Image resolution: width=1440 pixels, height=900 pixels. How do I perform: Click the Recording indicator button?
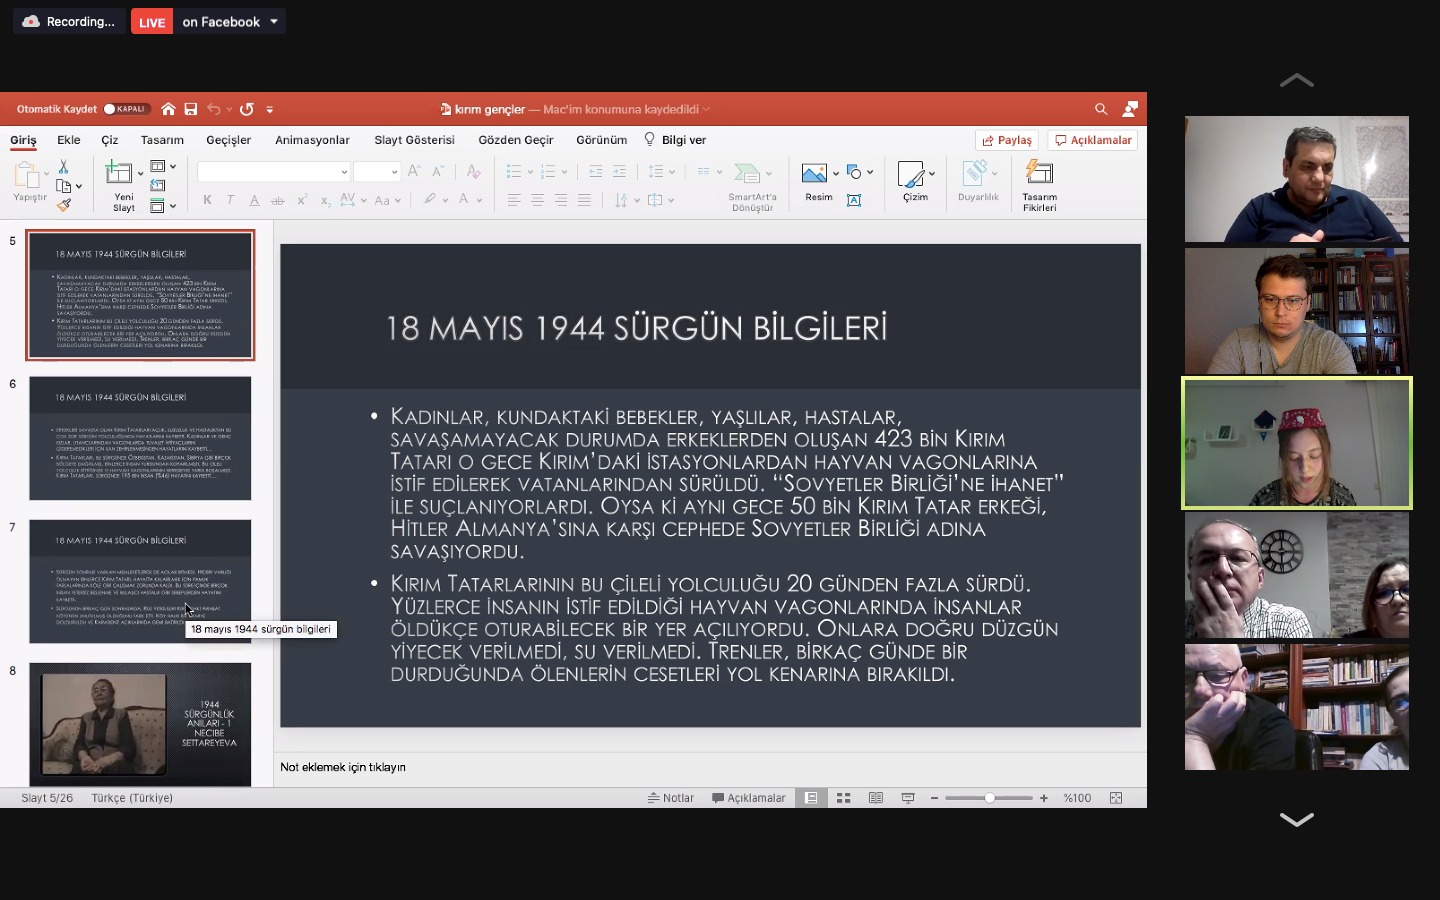69,21
